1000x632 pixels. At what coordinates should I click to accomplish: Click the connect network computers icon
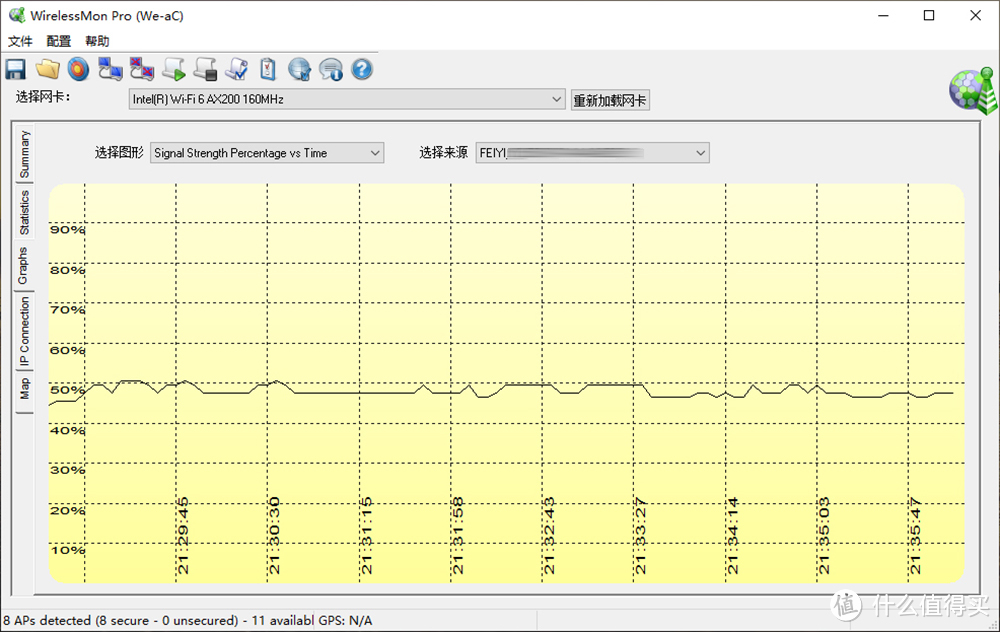[x=110, y=69]
